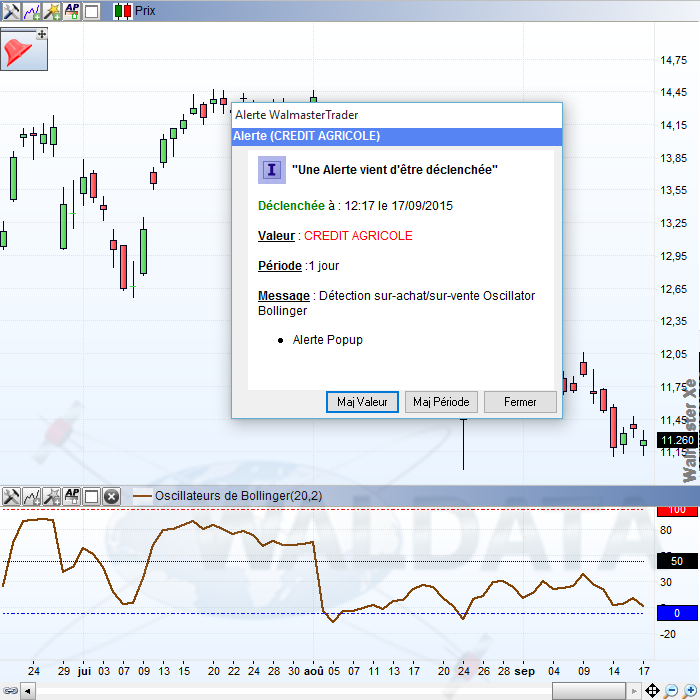Click the candlestick Prix style icon
Viewport: 700px width, 700px height.
point(123,11)
